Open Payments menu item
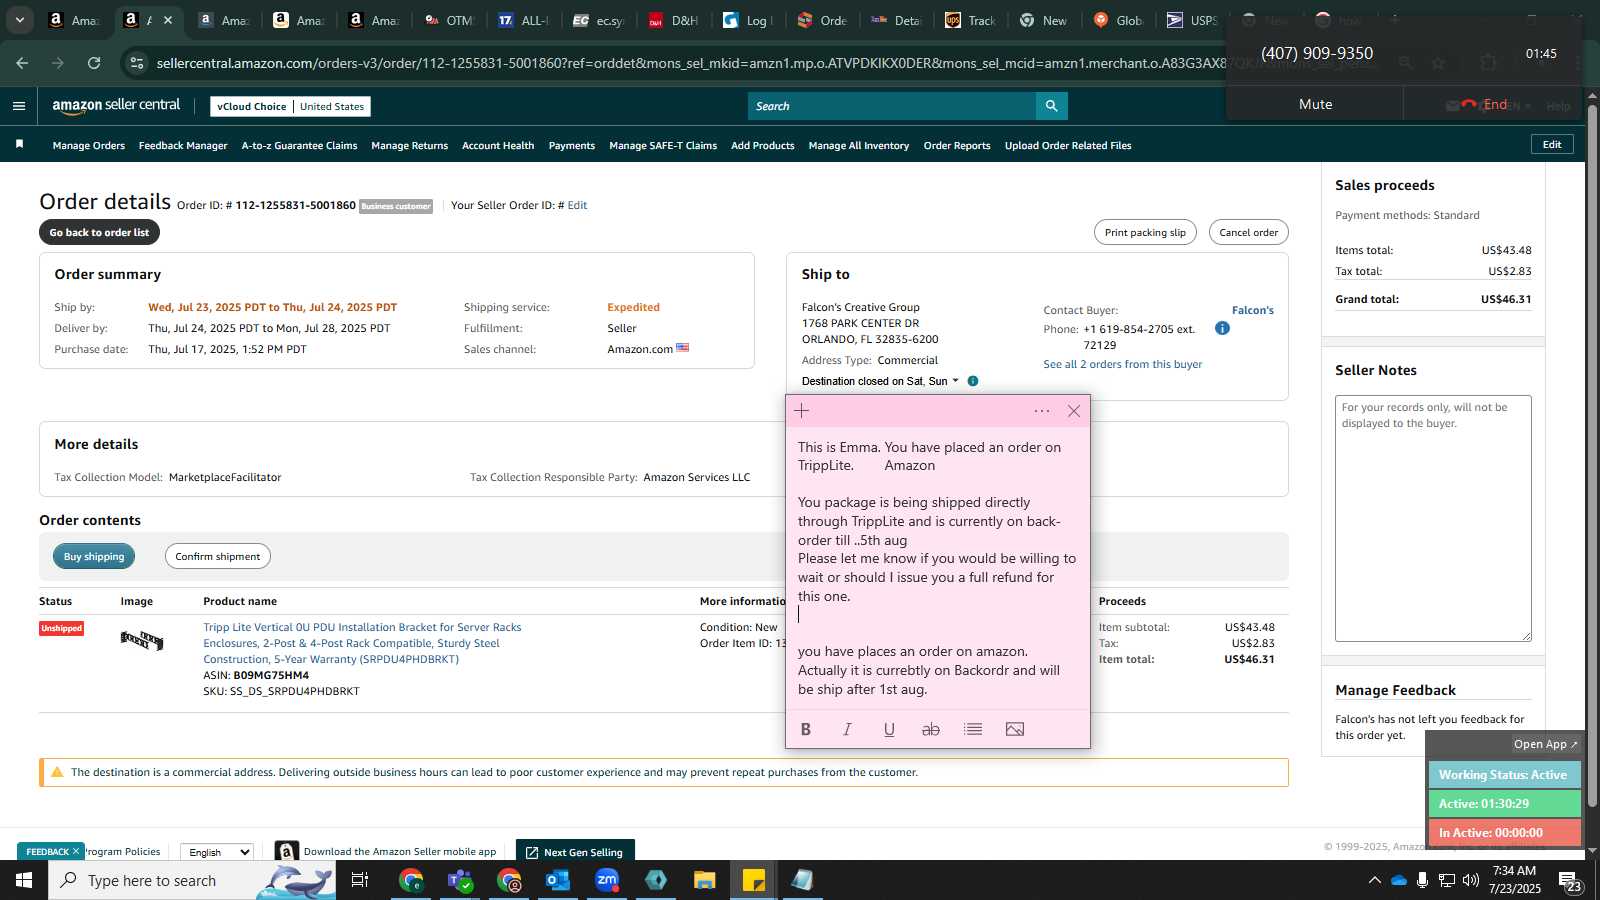The width and height of the screenshot is (1600, 900). pyautogui.click(x=572, y=146)
